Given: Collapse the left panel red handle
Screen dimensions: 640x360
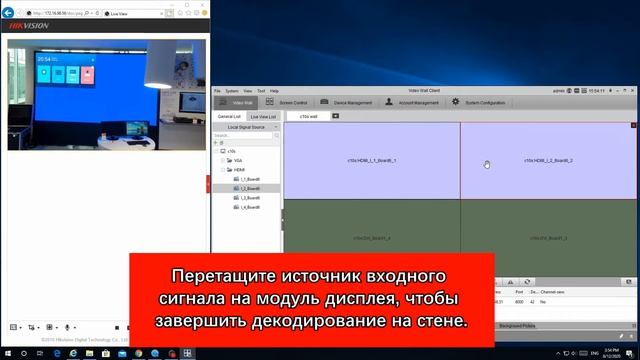Looking at the screenshot, I should (x=208, y=184).
